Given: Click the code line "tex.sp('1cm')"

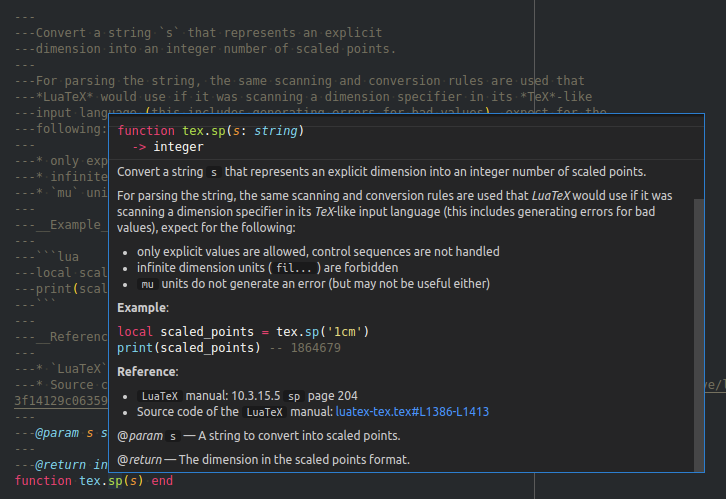Looking at the screenshot, I should (x=323, y=332).
